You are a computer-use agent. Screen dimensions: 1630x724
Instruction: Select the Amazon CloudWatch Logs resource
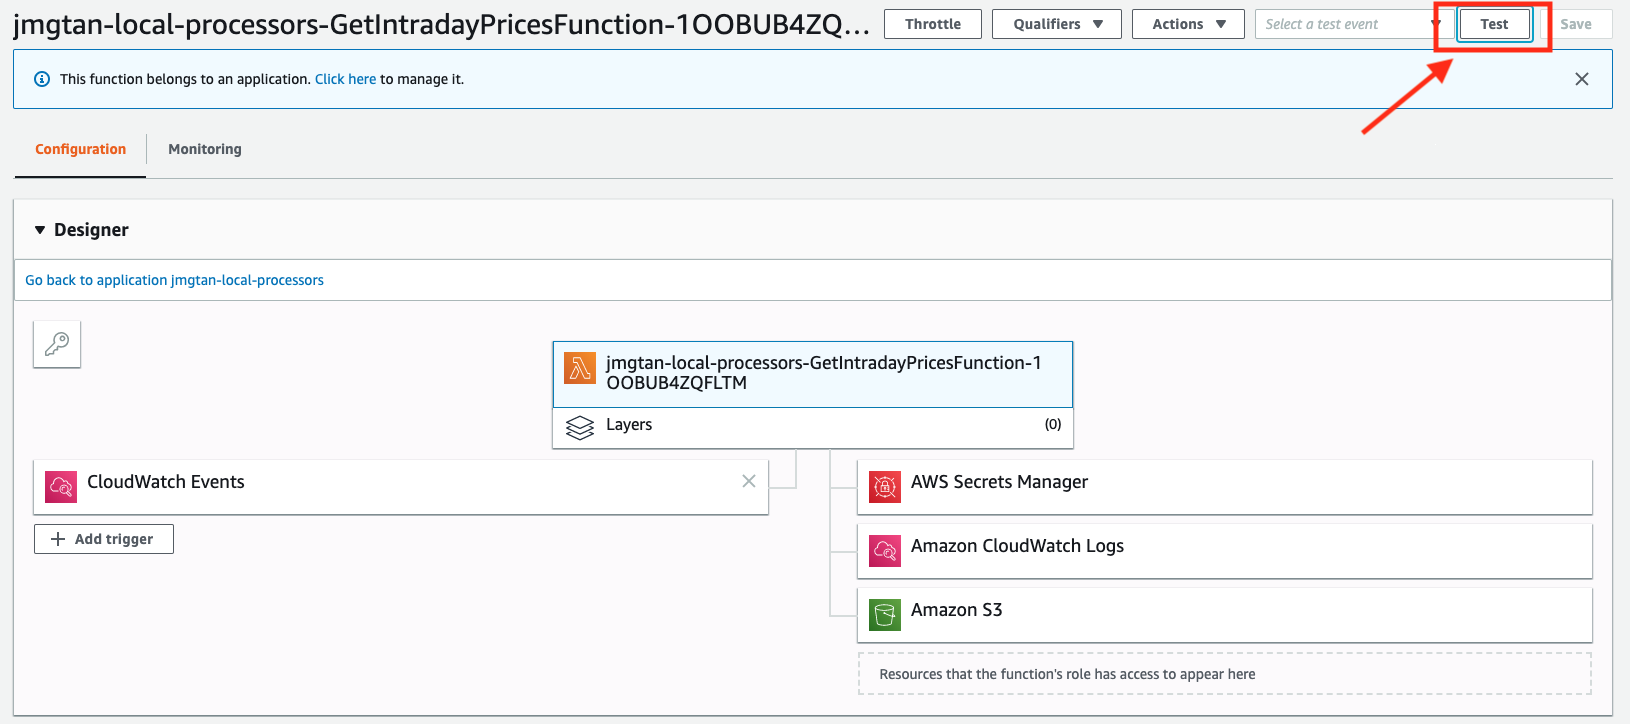[x=1225, y=551]
